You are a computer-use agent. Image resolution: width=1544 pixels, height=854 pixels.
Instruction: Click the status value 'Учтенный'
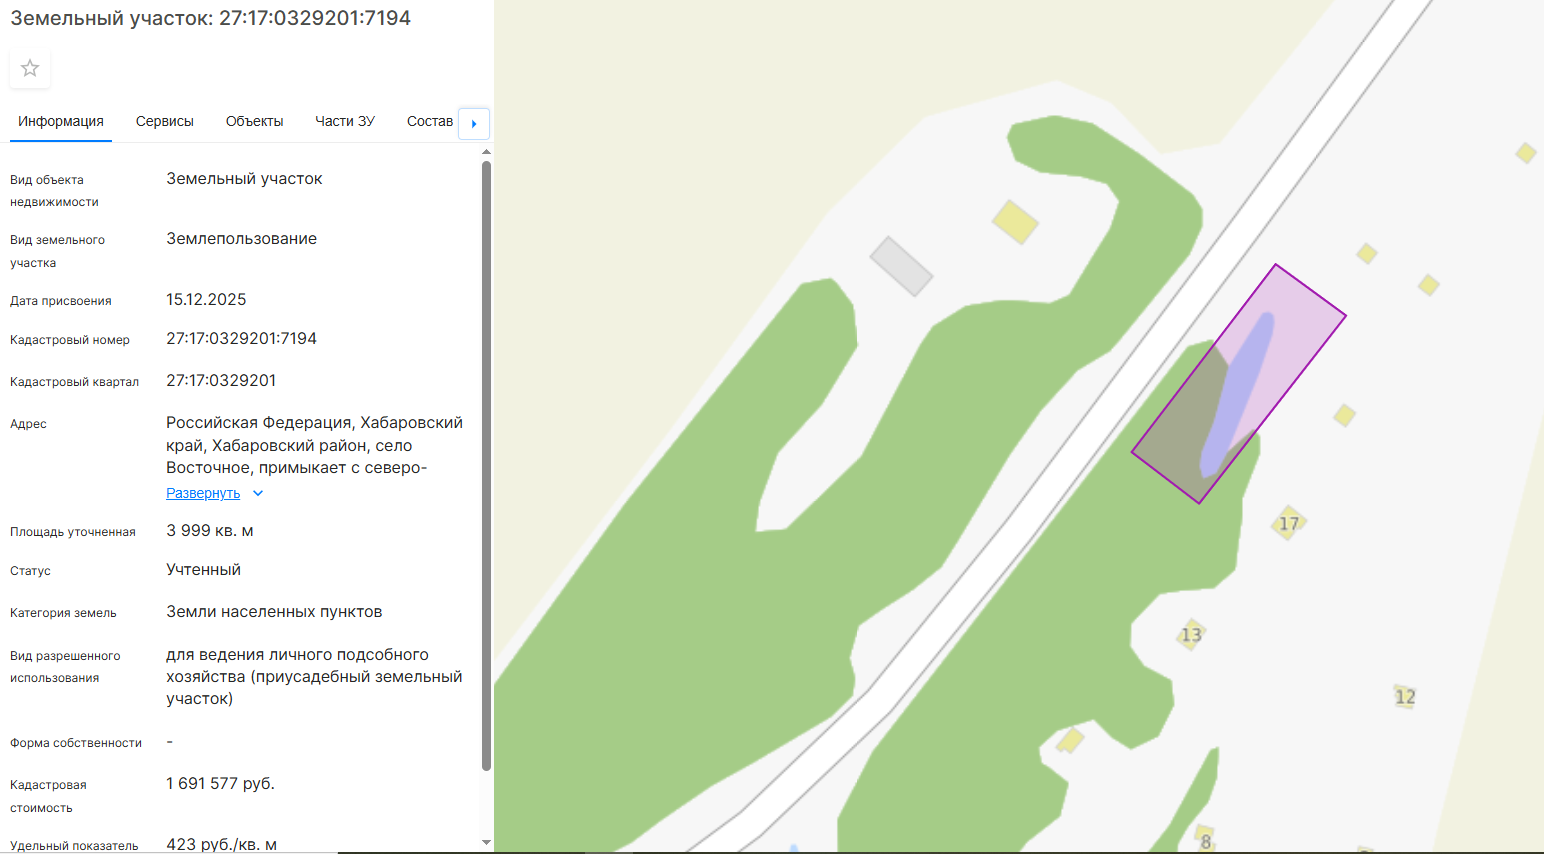203,570
